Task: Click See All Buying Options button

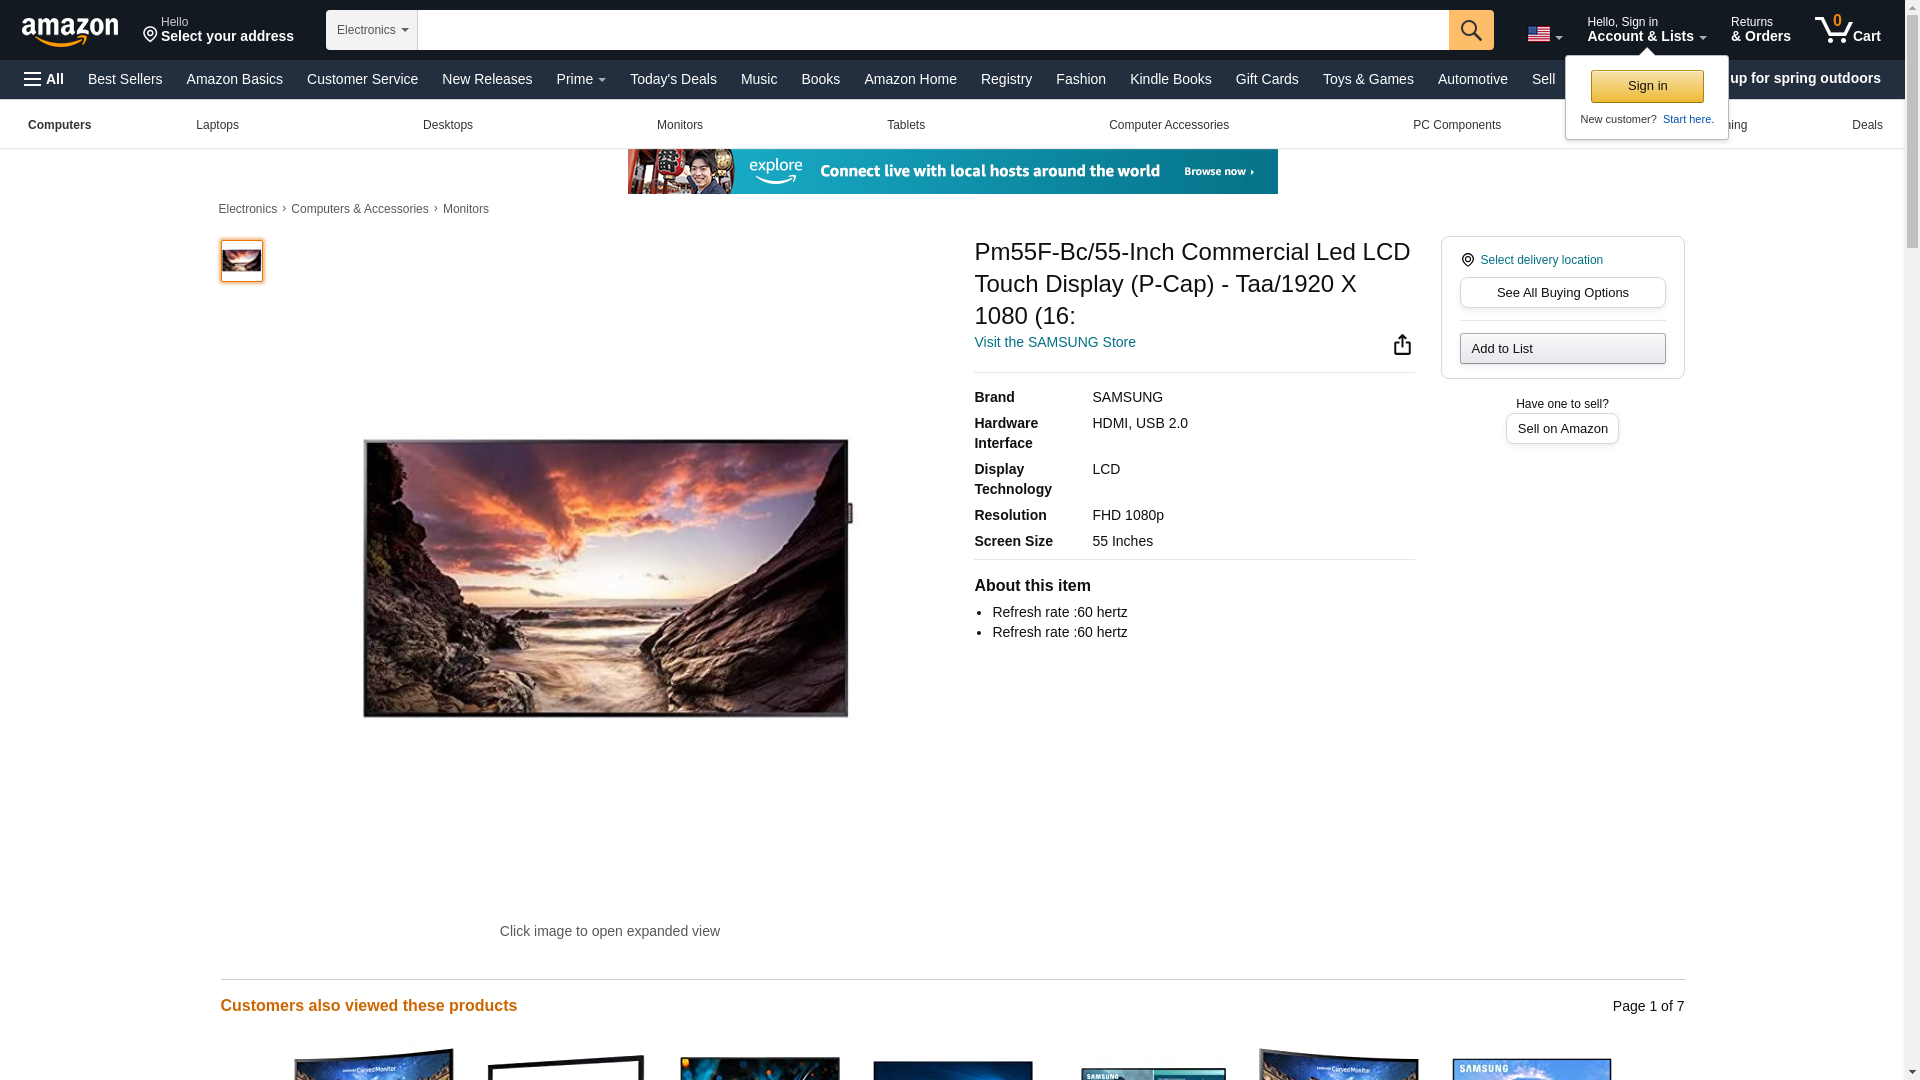Action: pos(1562,293)
